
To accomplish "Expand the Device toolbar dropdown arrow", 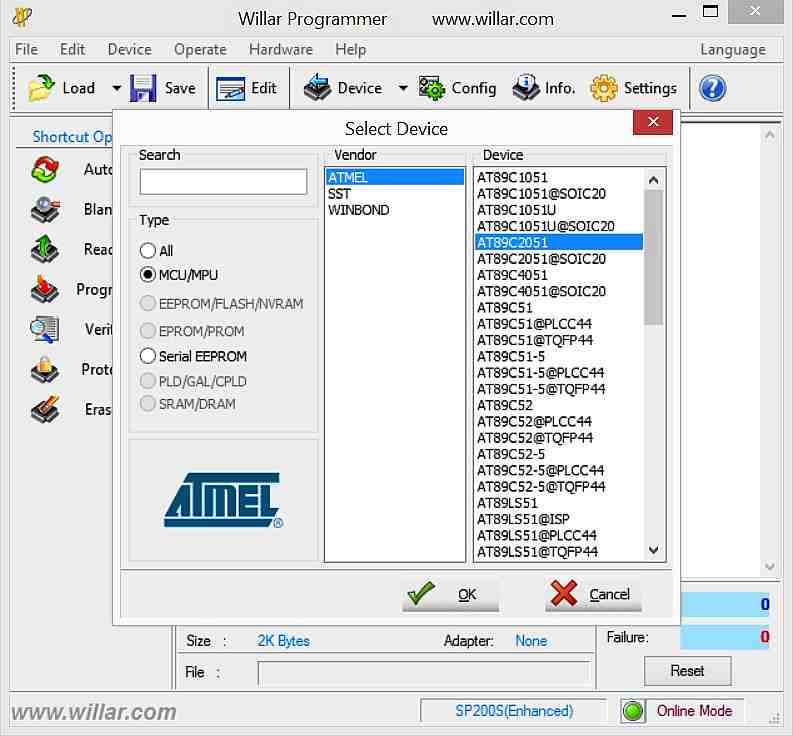I will pyautogui.click(x=403, y=88).
